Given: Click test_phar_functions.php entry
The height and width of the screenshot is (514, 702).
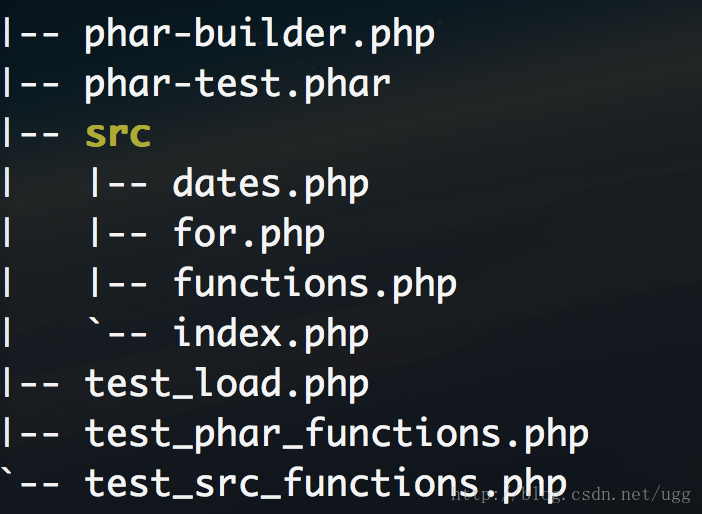Looking at the screenshot, I should coord(336,434).
